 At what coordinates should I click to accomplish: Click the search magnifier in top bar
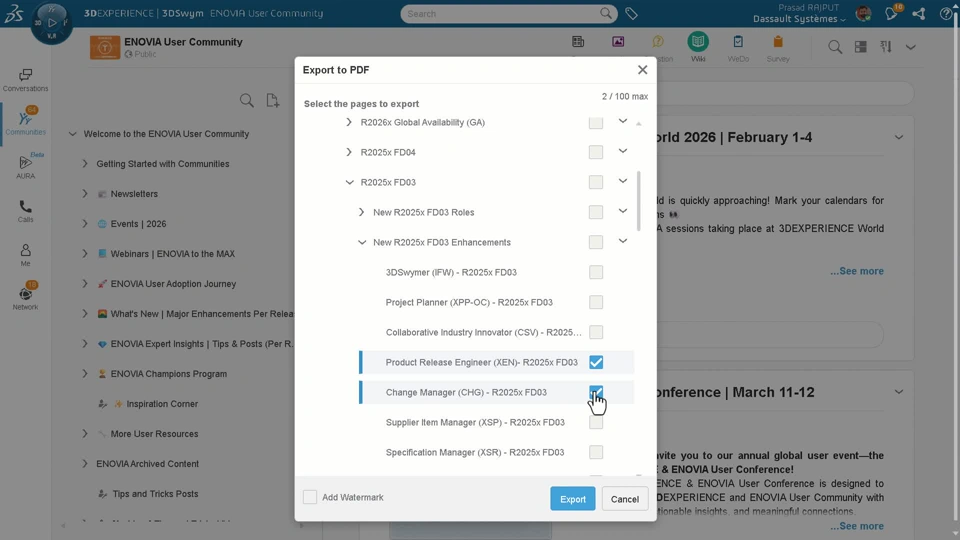(606, 13)
